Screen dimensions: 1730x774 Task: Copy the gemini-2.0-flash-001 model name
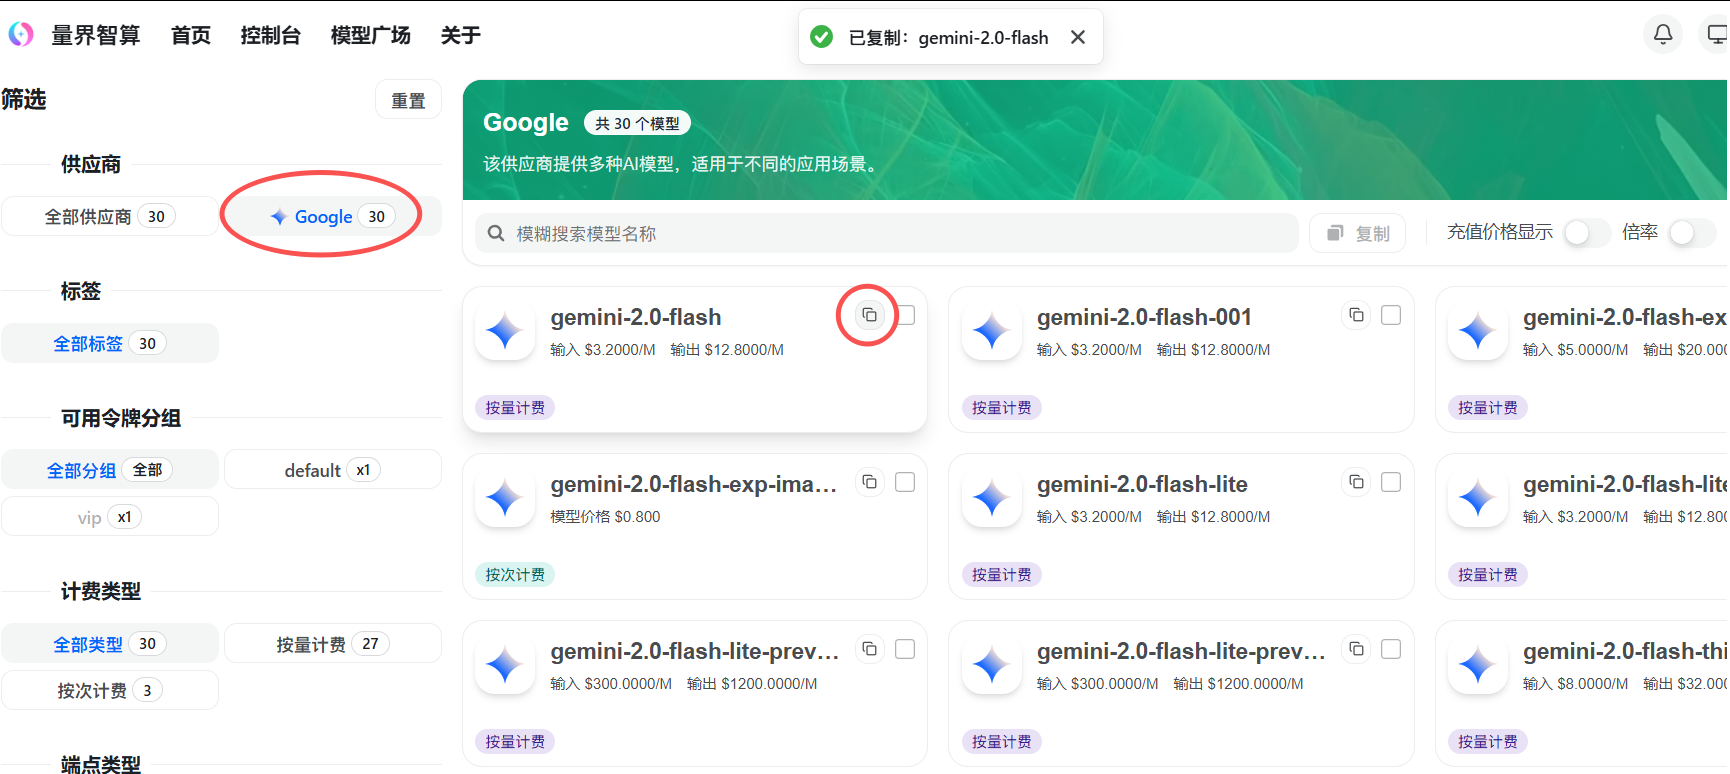pos(1356,315)
